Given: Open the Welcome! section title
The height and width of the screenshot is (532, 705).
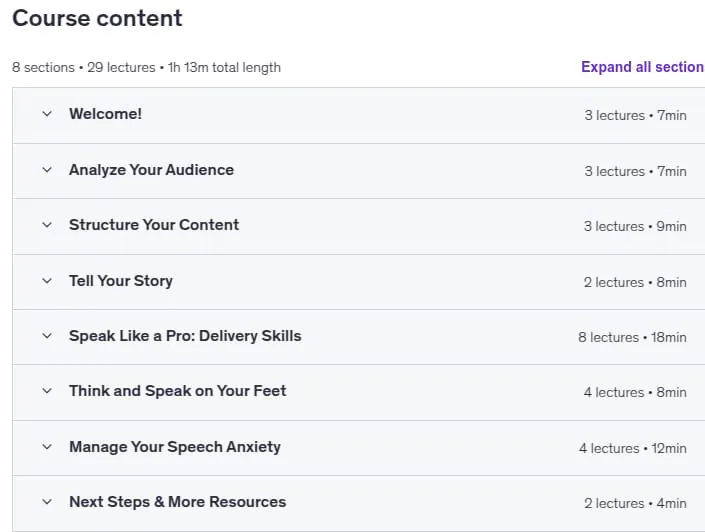Looking at the screenshot, I should (x=105, y=114).
